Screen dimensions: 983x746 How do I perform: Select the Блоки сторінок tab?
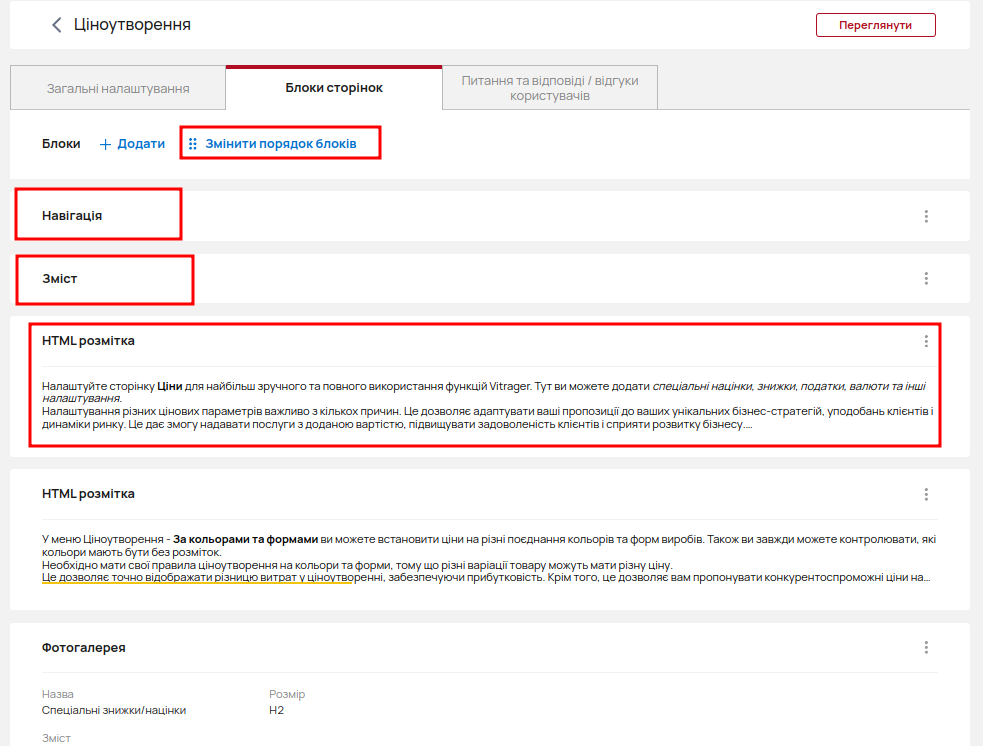tap(334, 88)
